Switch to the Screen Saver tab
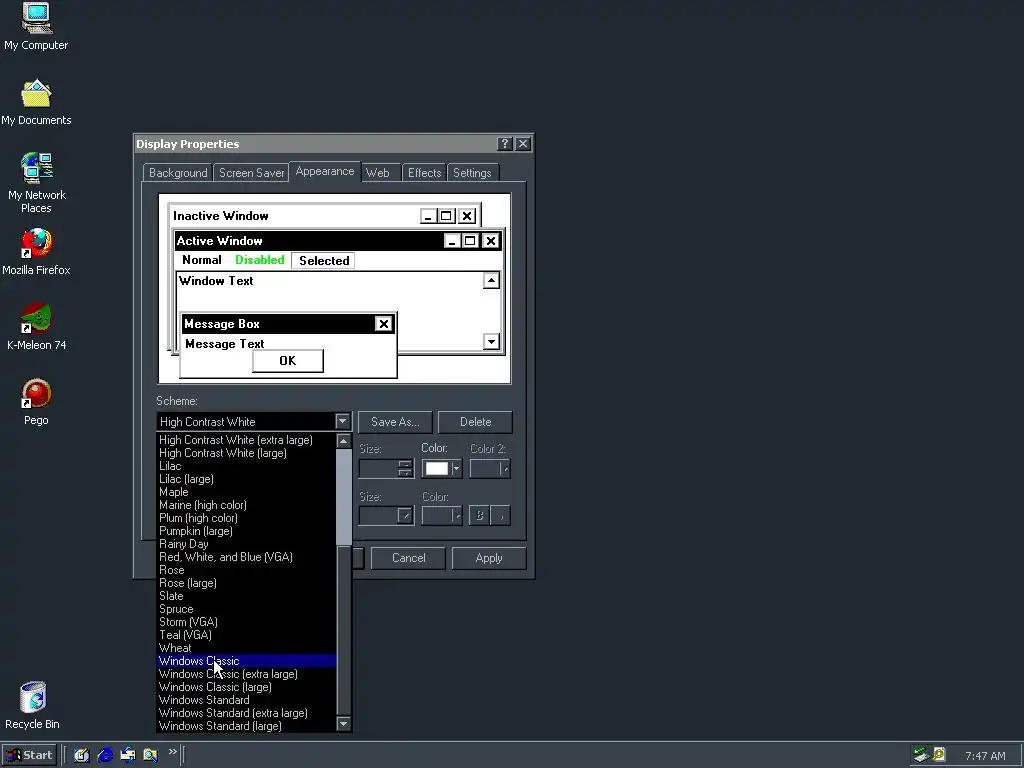This screenshot has width=1024, height=768. click(251, 172)
